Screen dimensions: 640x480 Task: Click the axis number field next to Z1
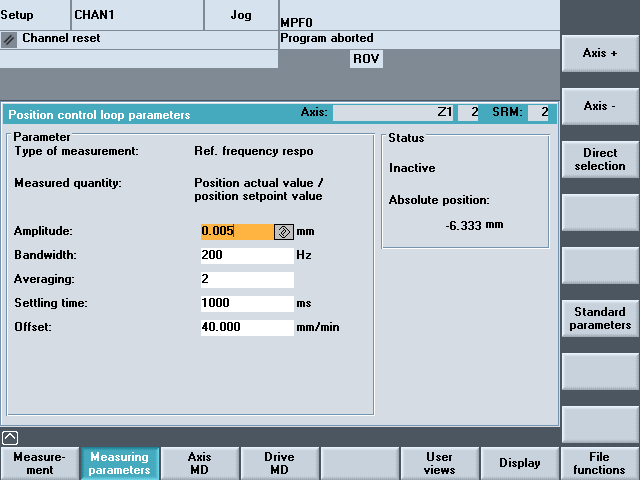(x=468, y=113)
